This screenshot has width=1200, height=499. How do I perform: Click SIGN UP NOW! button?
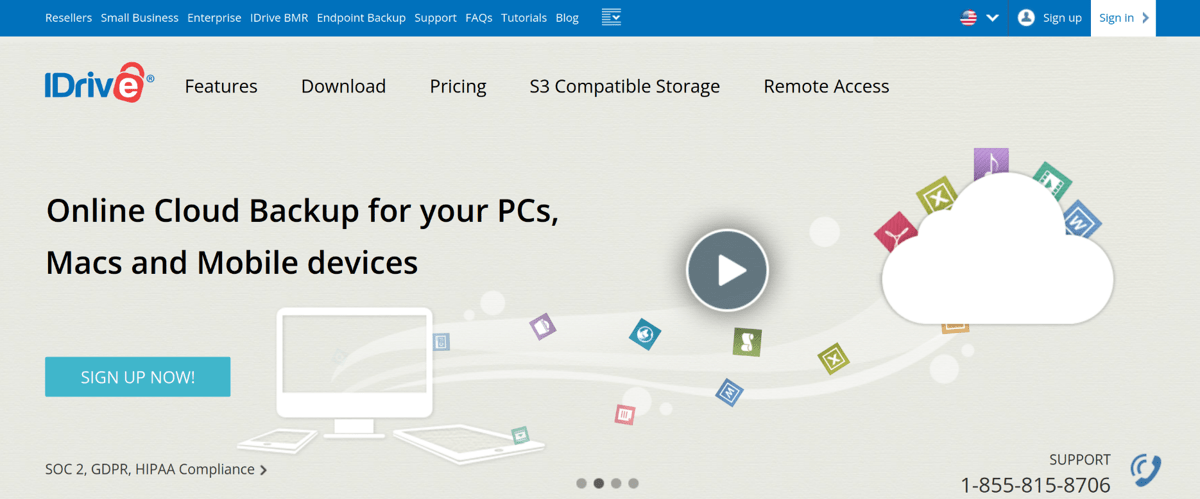138,377
